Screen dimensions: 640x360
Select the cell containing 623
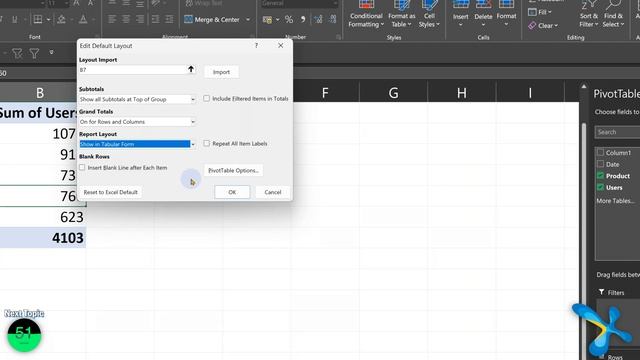[x=43, y=217]
